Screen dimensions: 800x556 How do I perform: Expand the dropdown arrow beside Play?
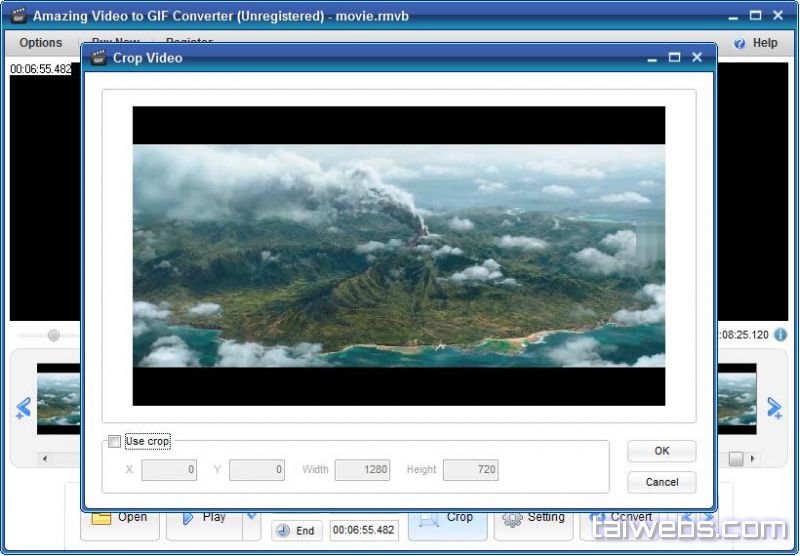(x=251, y=518)
